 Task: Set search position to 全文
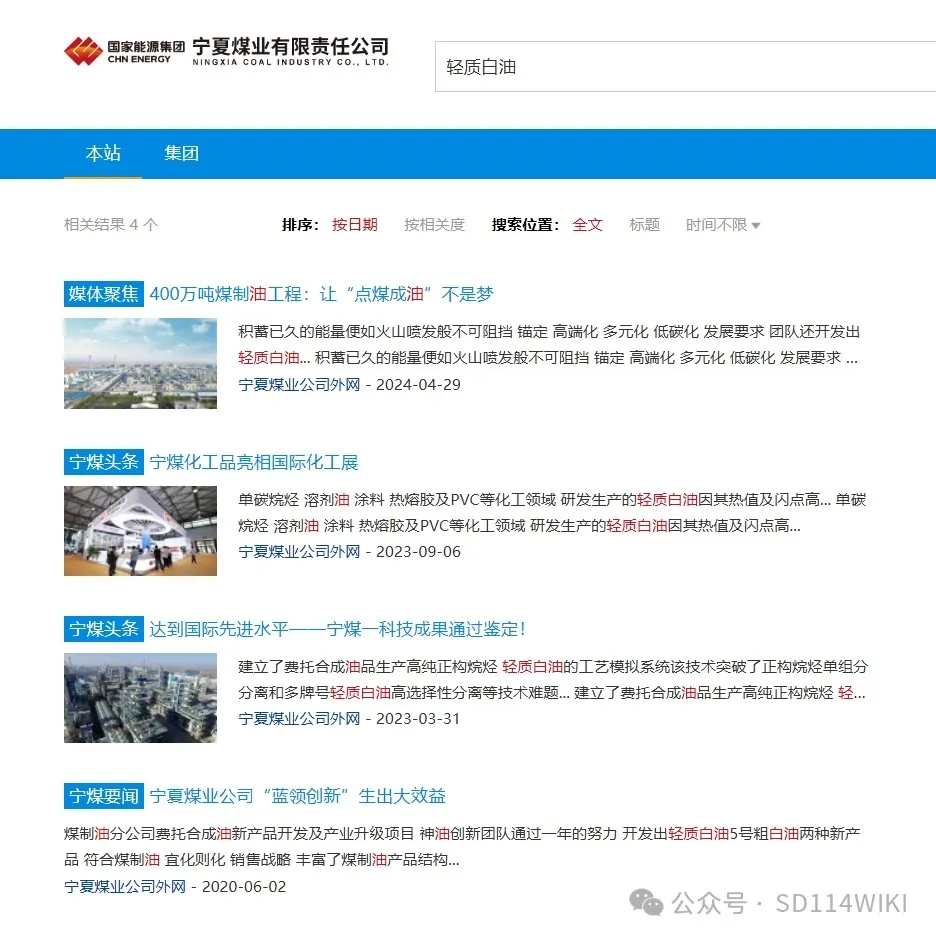tap(587, 225)
